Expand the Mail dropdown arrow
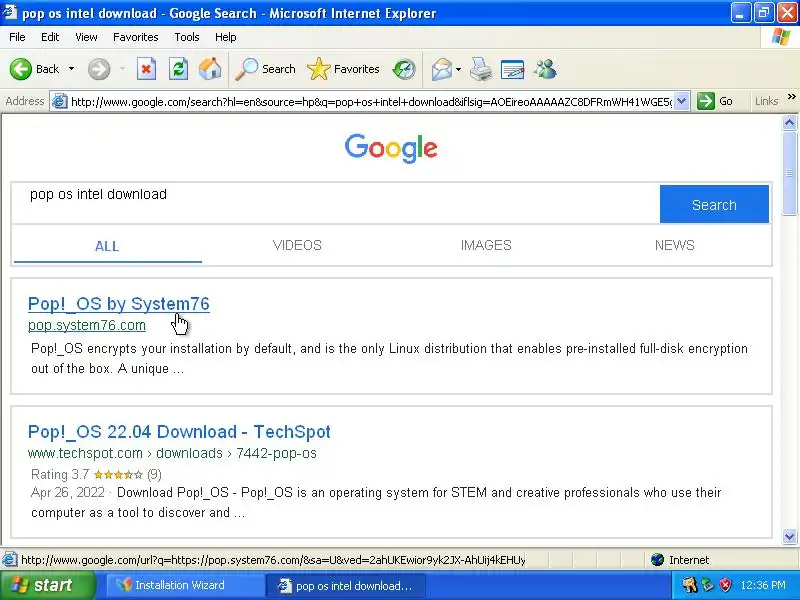800x600 pixels. [458, 69]
